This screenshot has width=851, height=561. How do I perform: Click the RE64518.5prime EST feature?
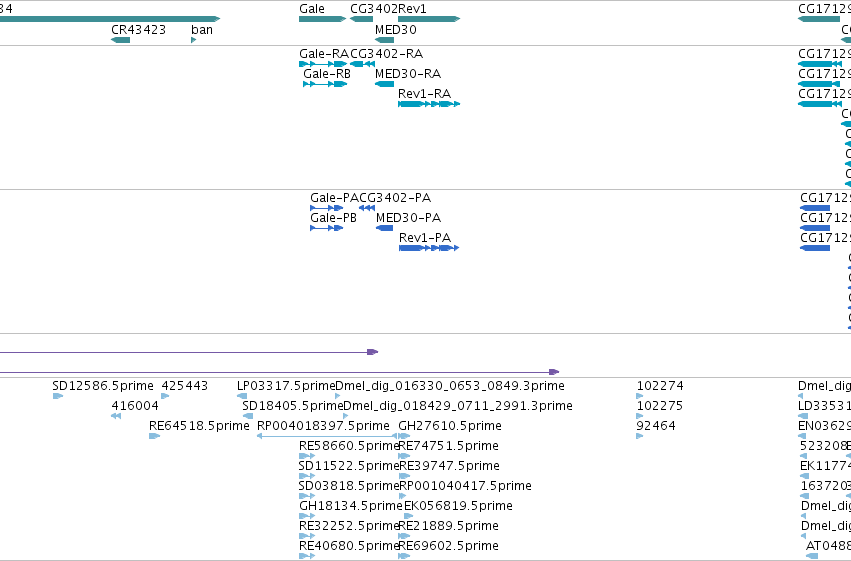(155, 436)
